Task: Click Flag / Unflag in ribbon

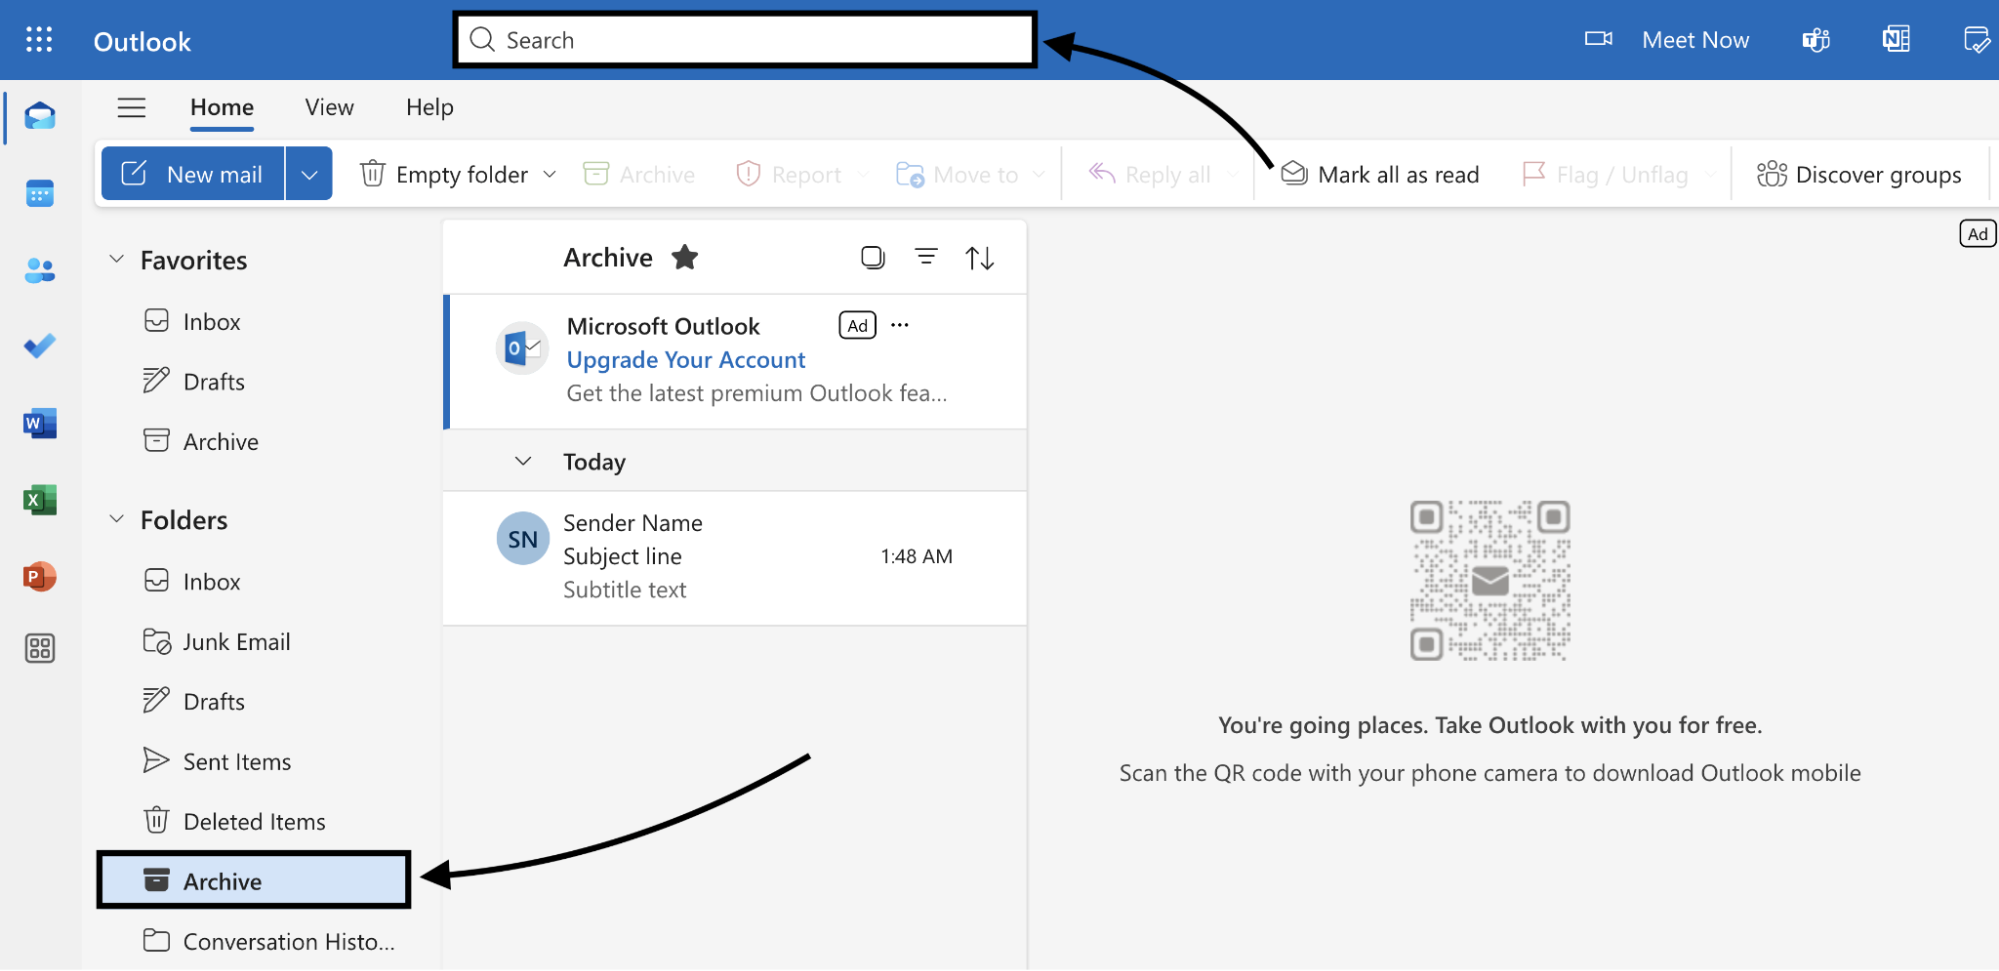Action: tap(1606, 174)
